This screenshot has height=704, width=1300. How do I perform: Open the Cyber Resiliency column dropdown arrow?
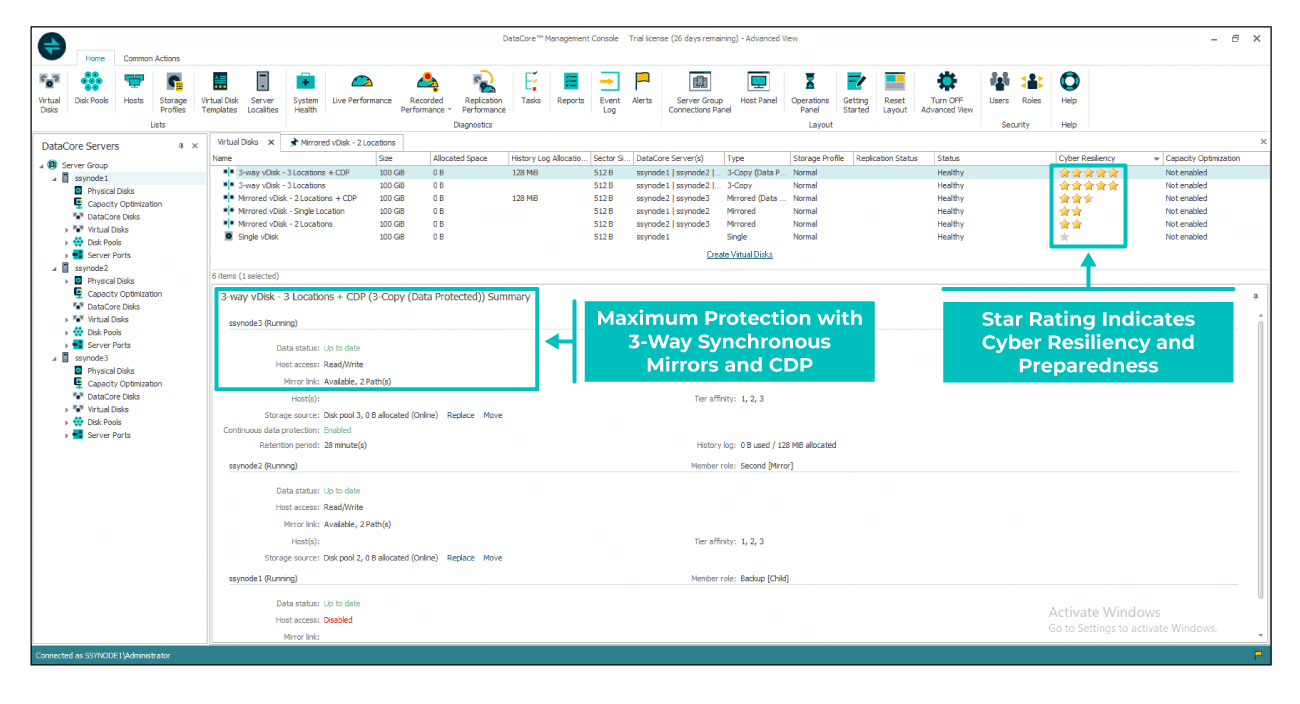(x=1156, y=159)
